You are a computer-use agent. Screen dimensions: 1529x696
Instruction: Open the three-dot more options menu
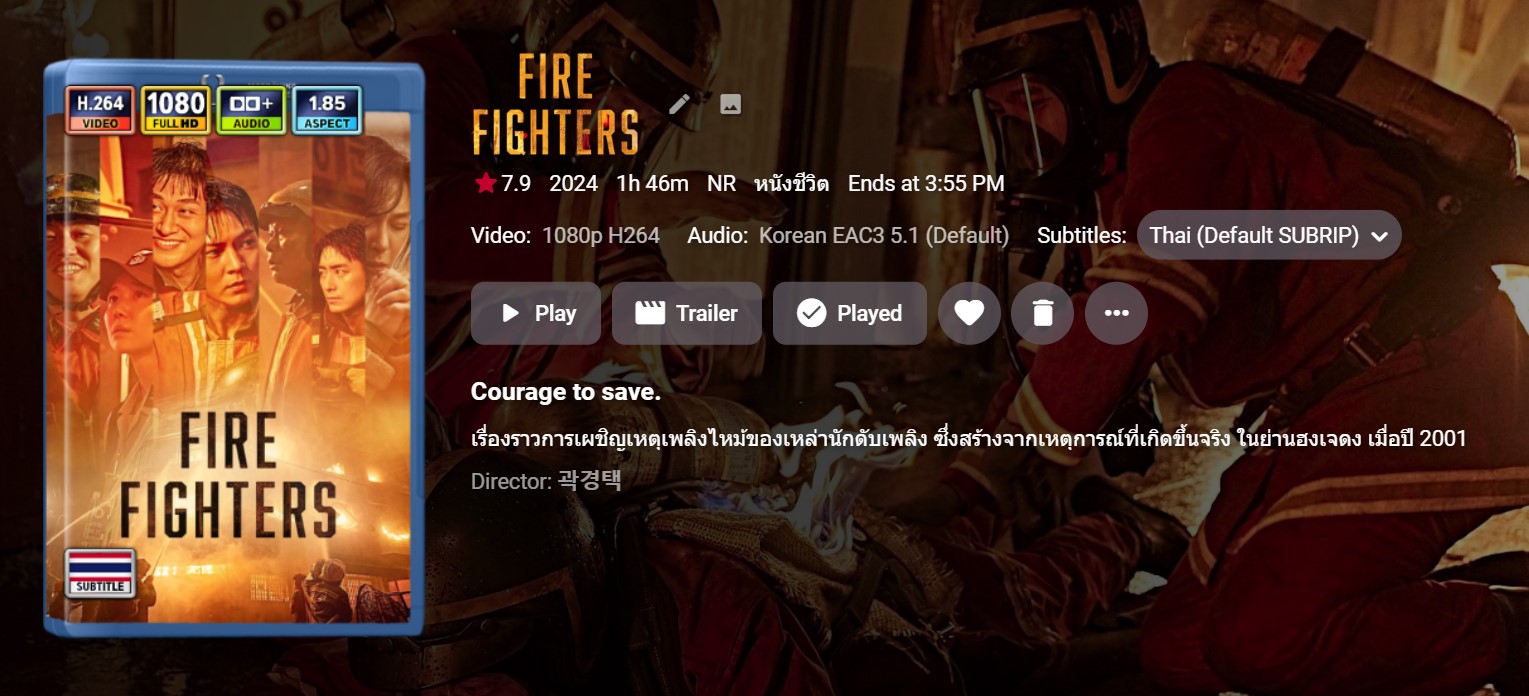(1116, 313)
